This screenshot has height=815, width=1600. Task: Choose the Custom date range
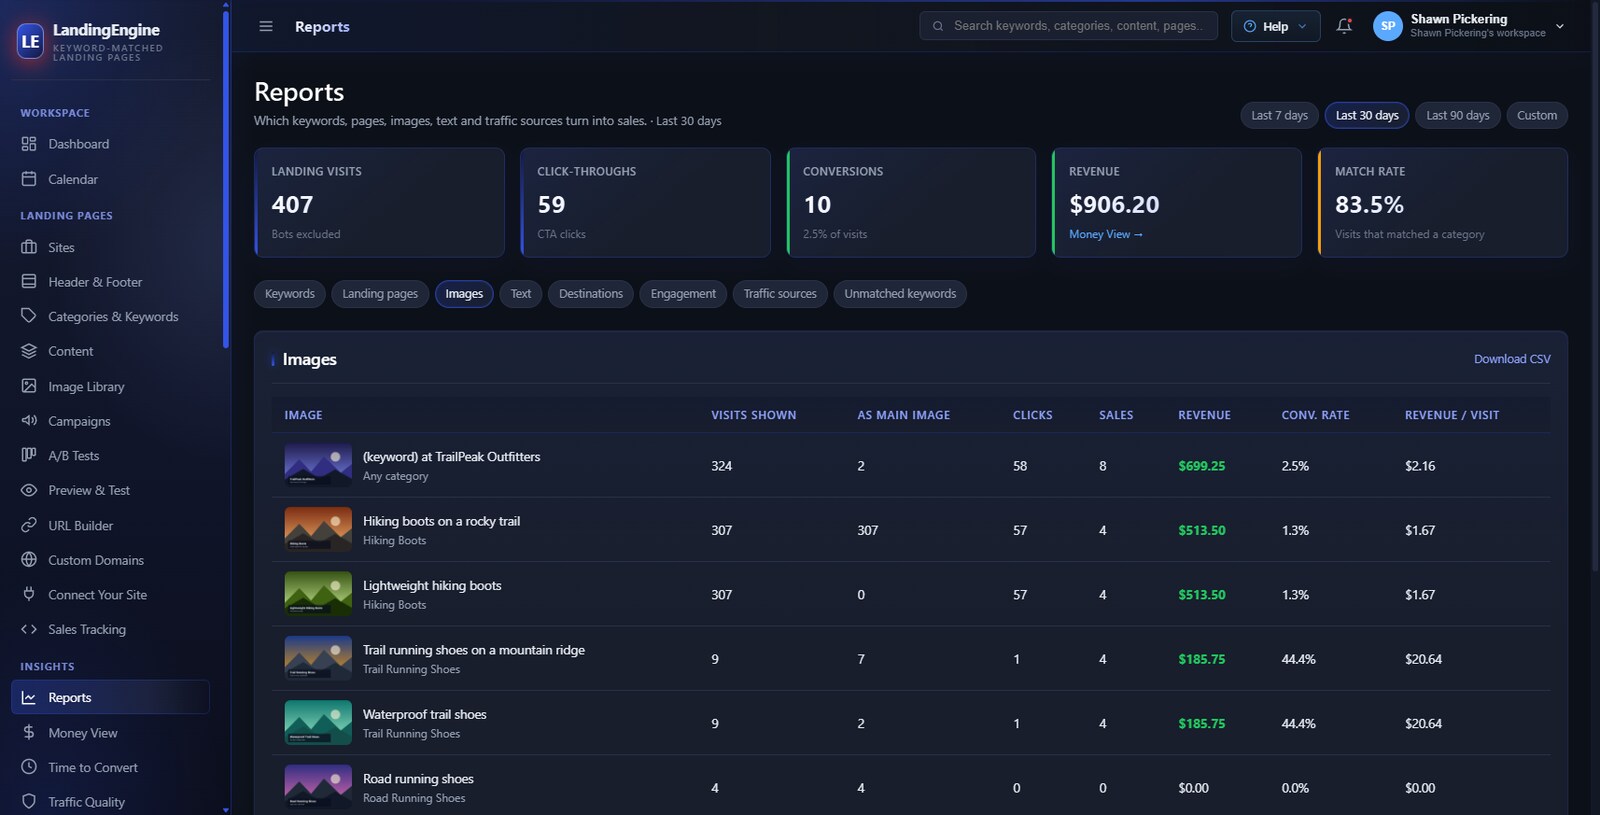tap(1537, 115)
